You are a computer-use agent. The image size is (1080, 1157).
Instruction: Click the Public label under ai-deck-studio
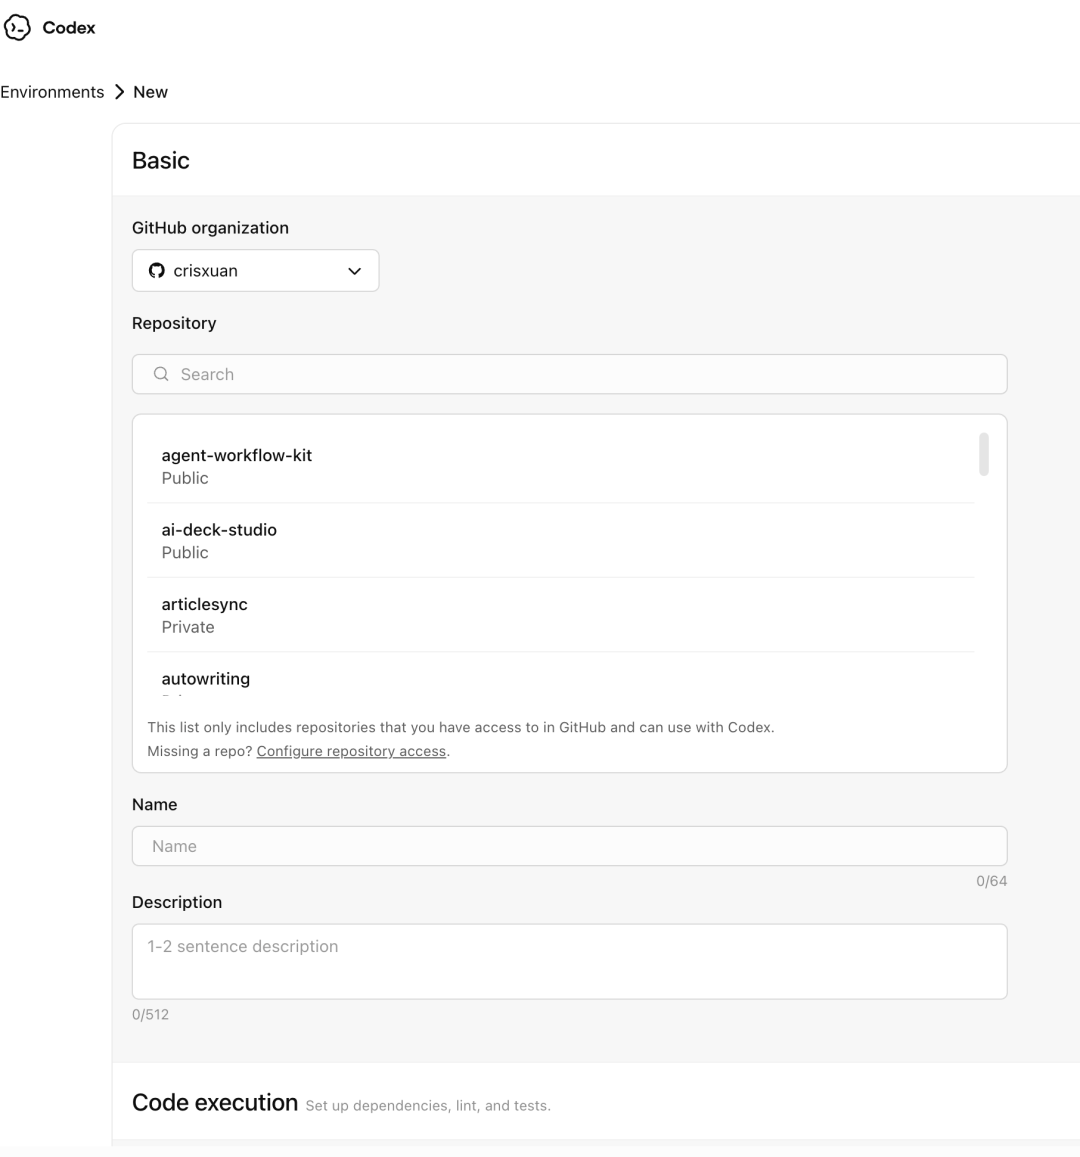tap(185, 553)
